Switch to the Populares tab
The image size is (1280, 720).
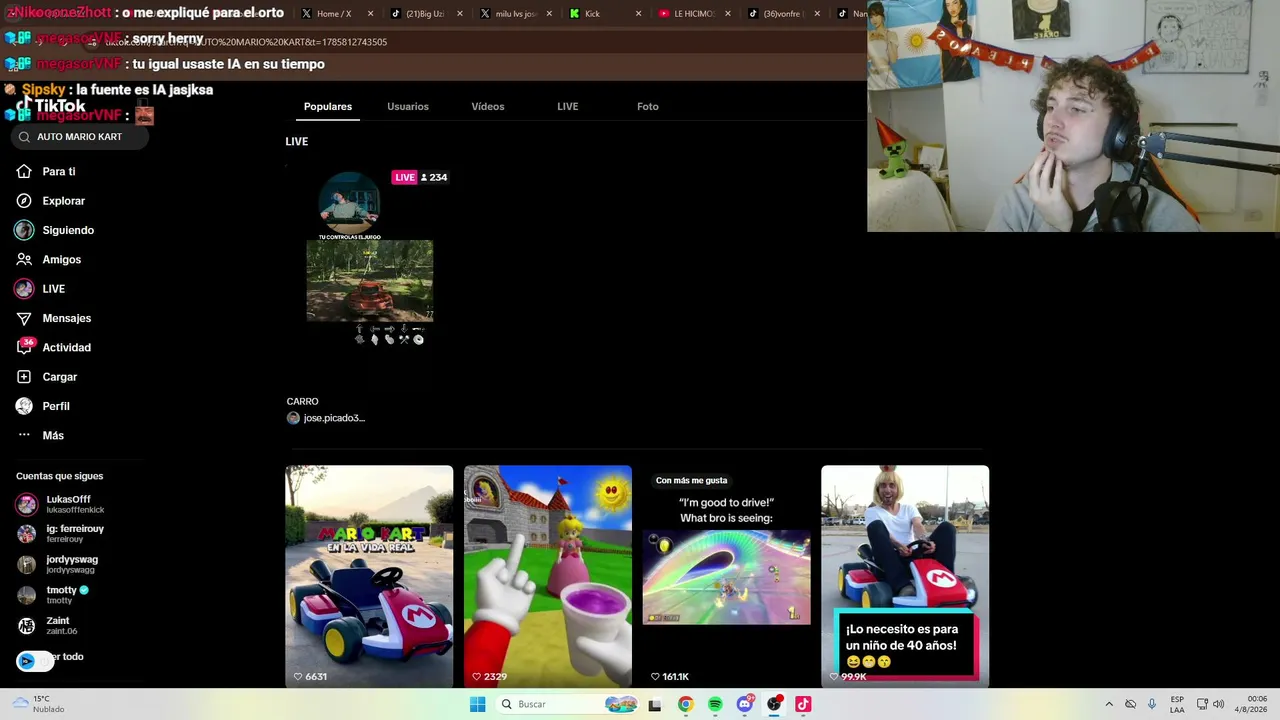[x=328, y=106]
